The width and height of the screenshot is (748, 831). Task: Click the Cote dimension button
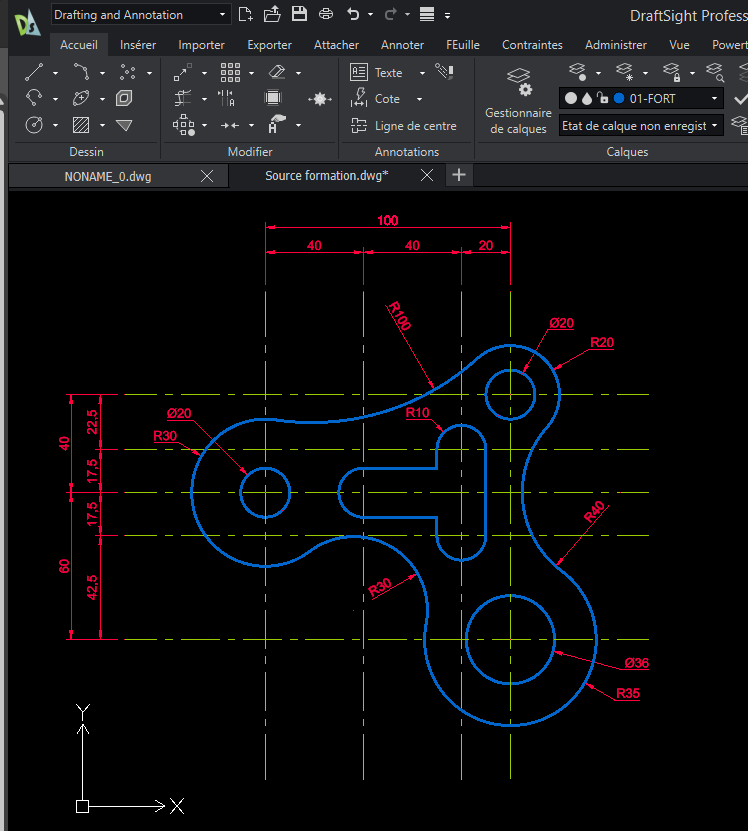tap(376, 99)
